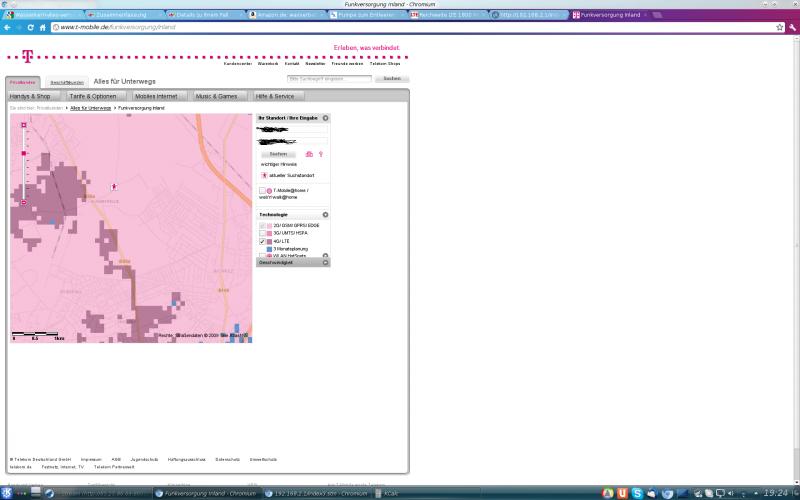Viewport: 800px width, 500px height.
Task: Open the volume control in tray
Action: [731, 493]
